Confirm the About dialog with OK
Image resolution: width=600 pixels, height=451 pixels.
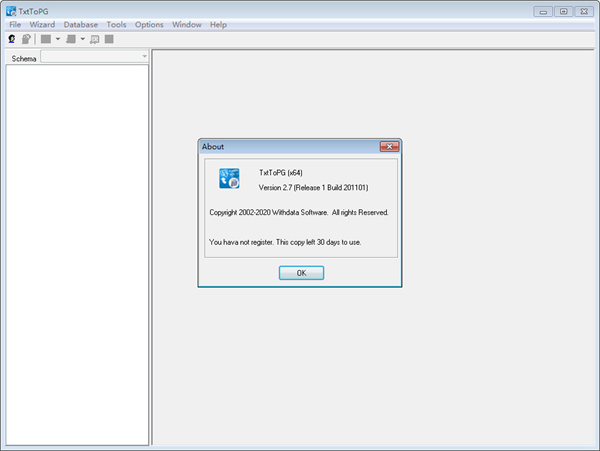[302, 273]
